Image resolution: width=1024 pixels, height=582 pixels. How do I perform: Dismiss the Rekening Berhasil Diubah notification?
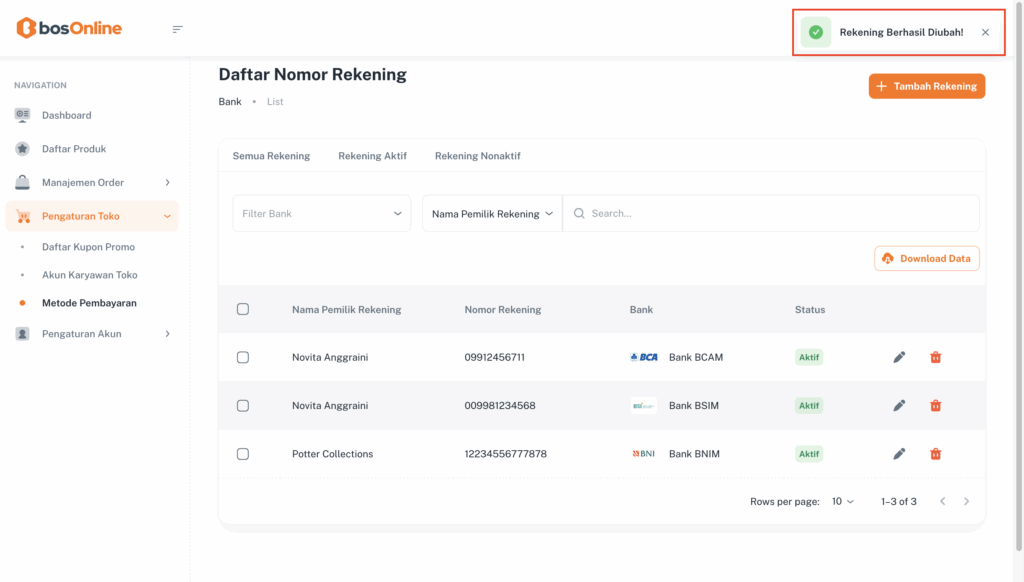point(985,32)
